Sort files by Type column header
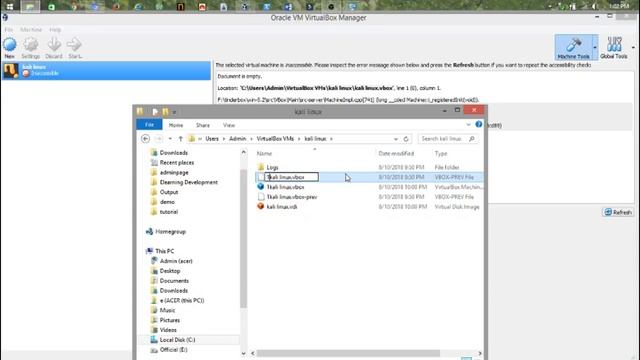This screenshot has height=360, width=640. [x=441, y=153]
